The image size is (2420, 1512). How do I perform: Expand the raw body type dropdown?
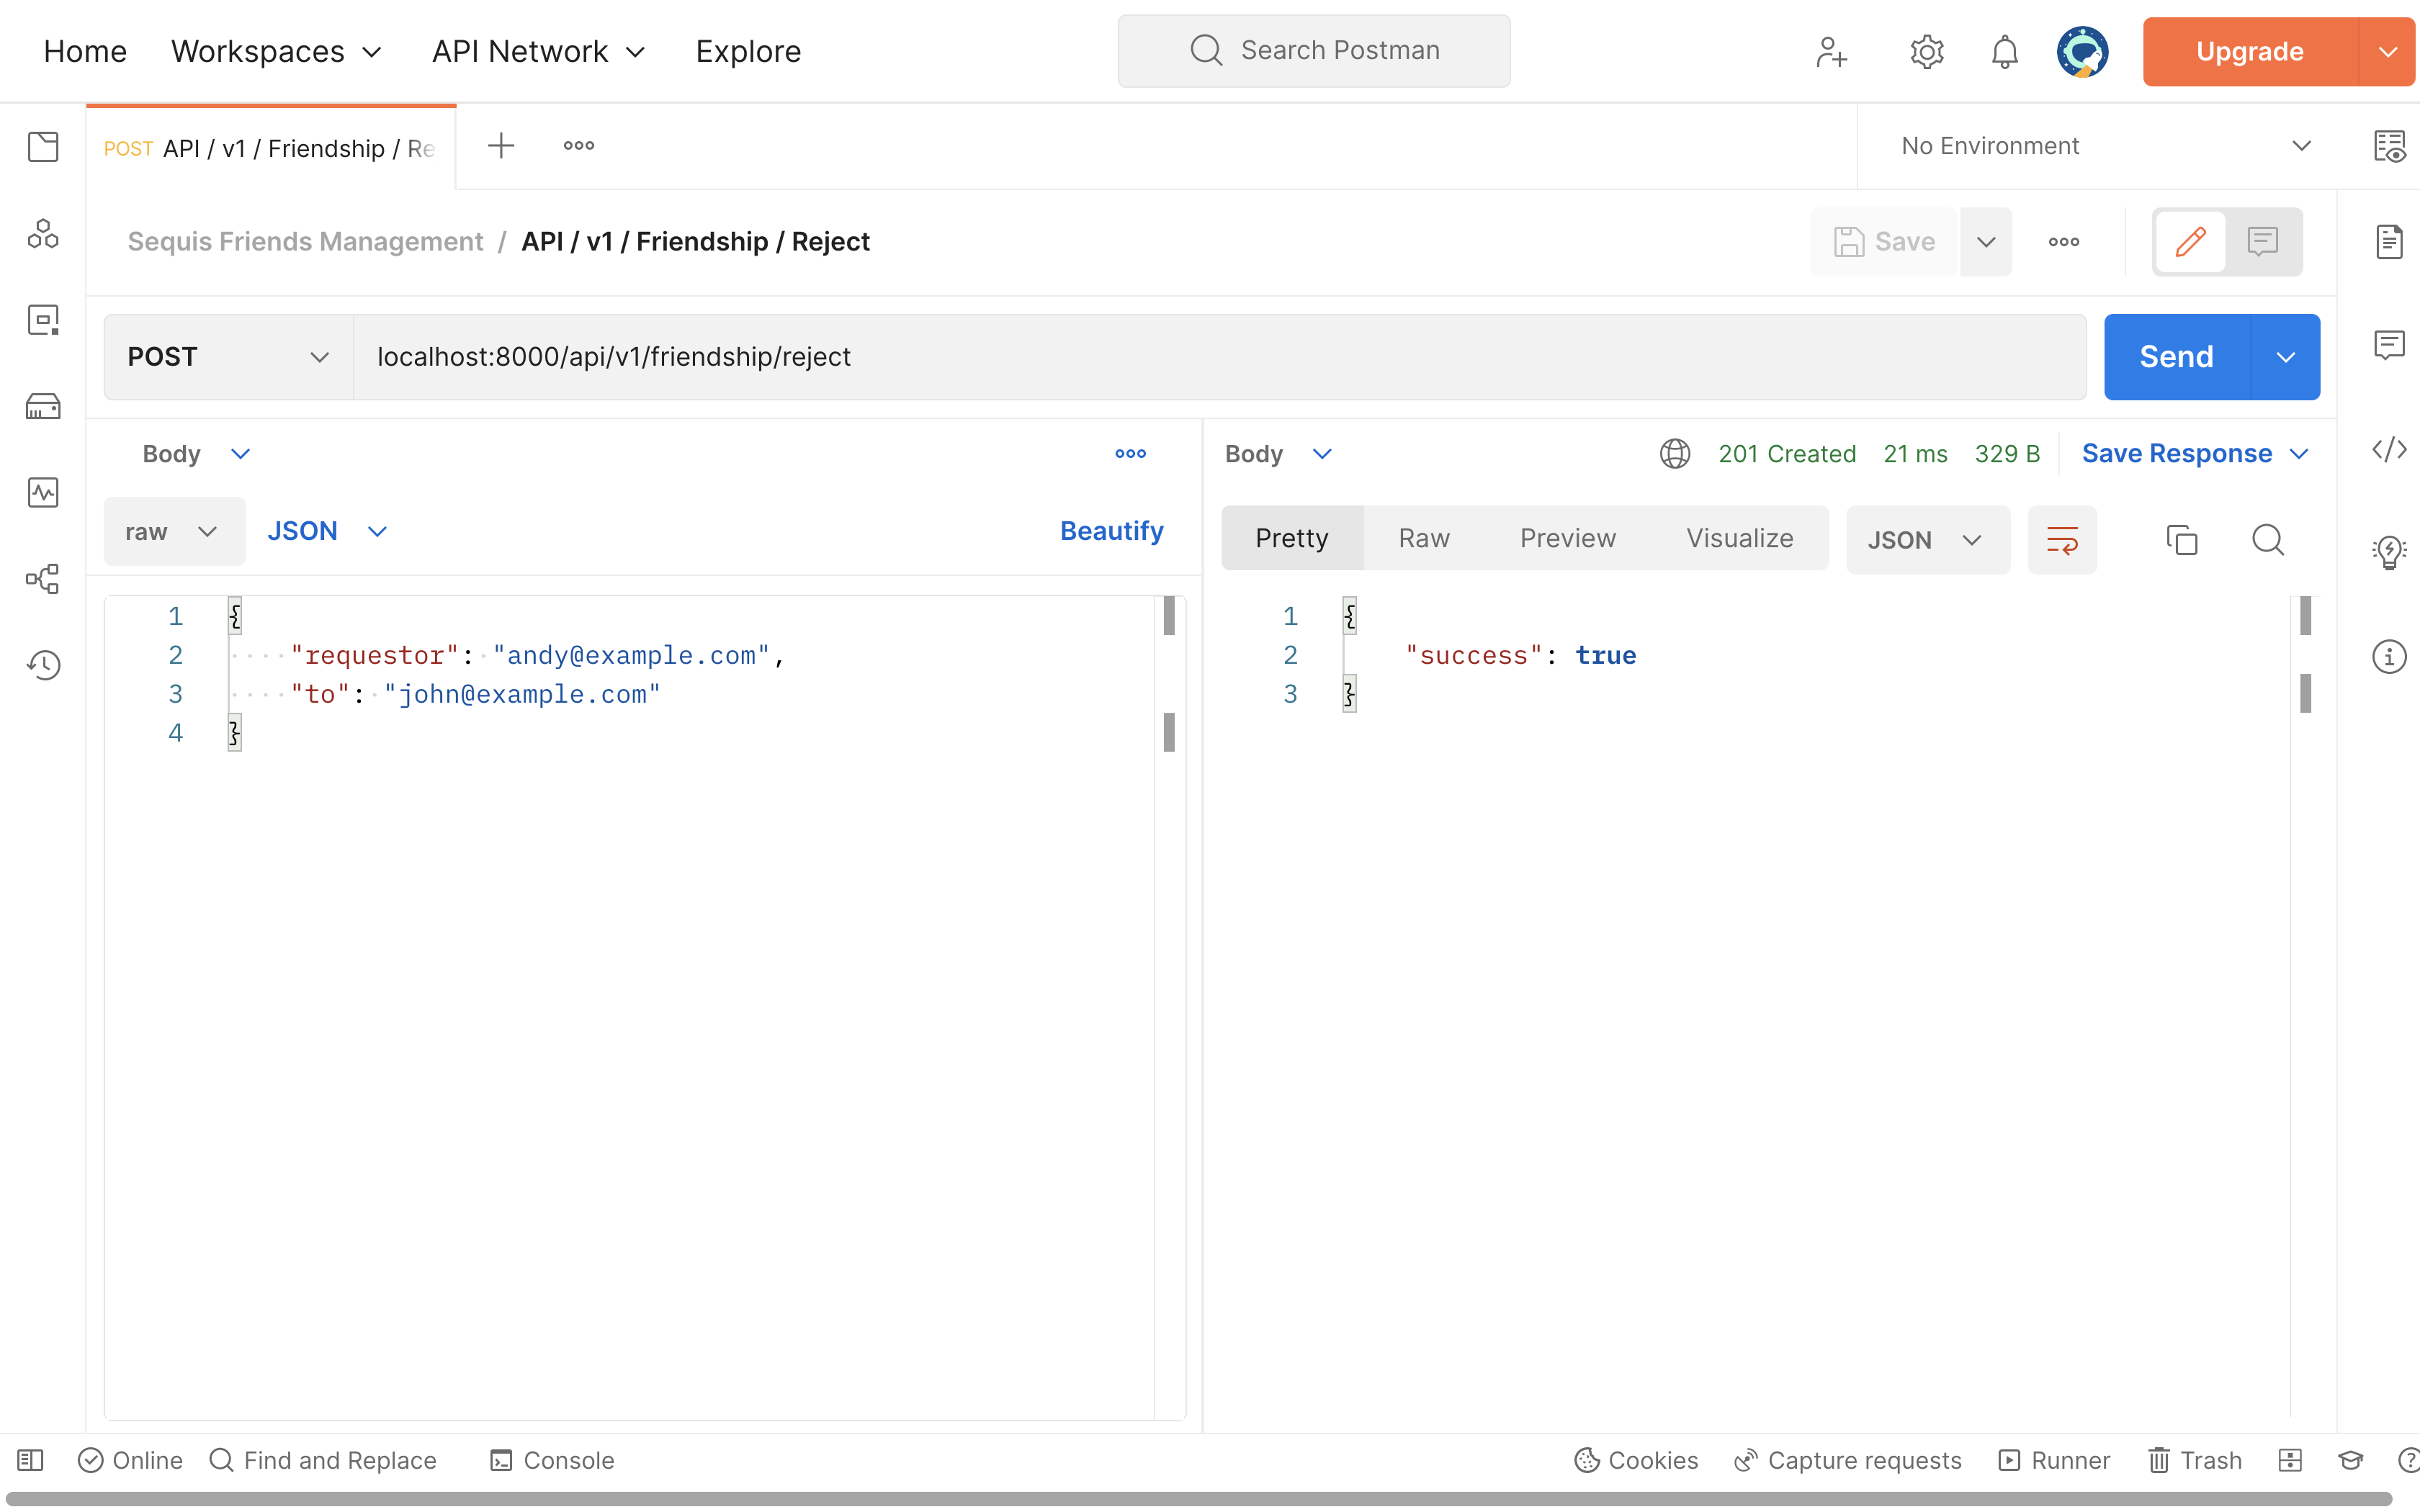tap(174, 531)
